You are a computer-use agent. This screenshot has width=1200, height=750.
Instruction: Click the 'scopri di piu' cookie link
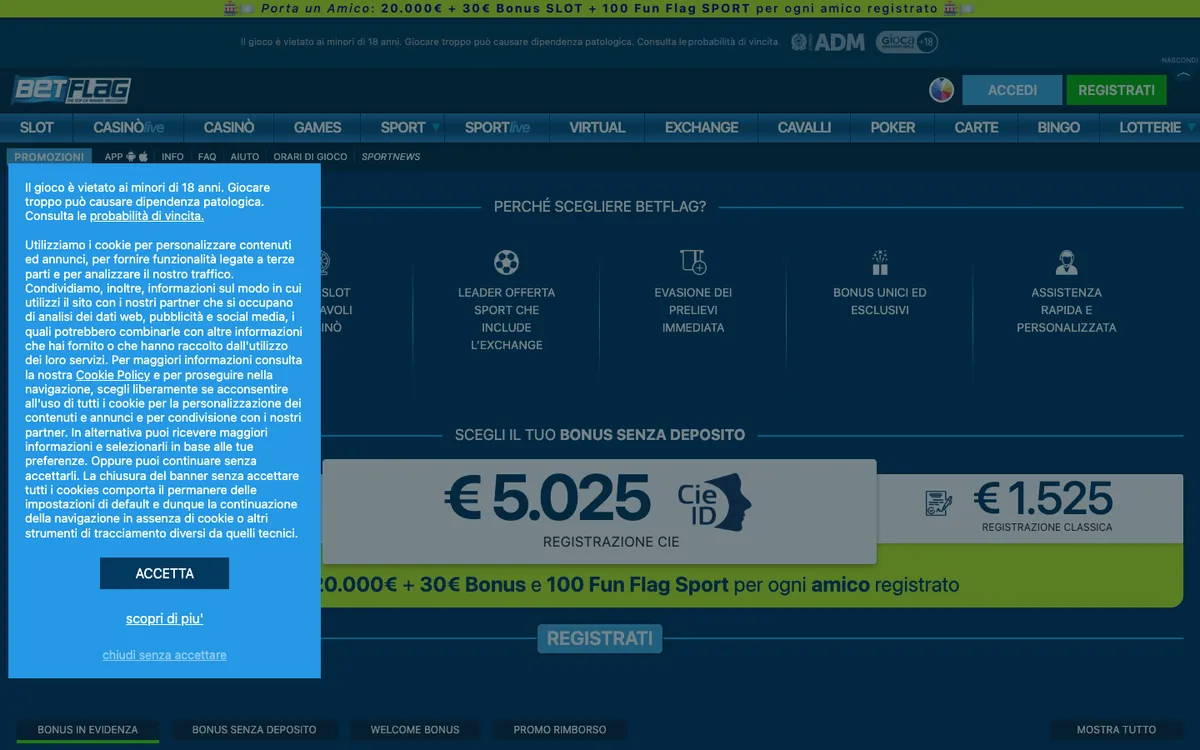[164, 619]
